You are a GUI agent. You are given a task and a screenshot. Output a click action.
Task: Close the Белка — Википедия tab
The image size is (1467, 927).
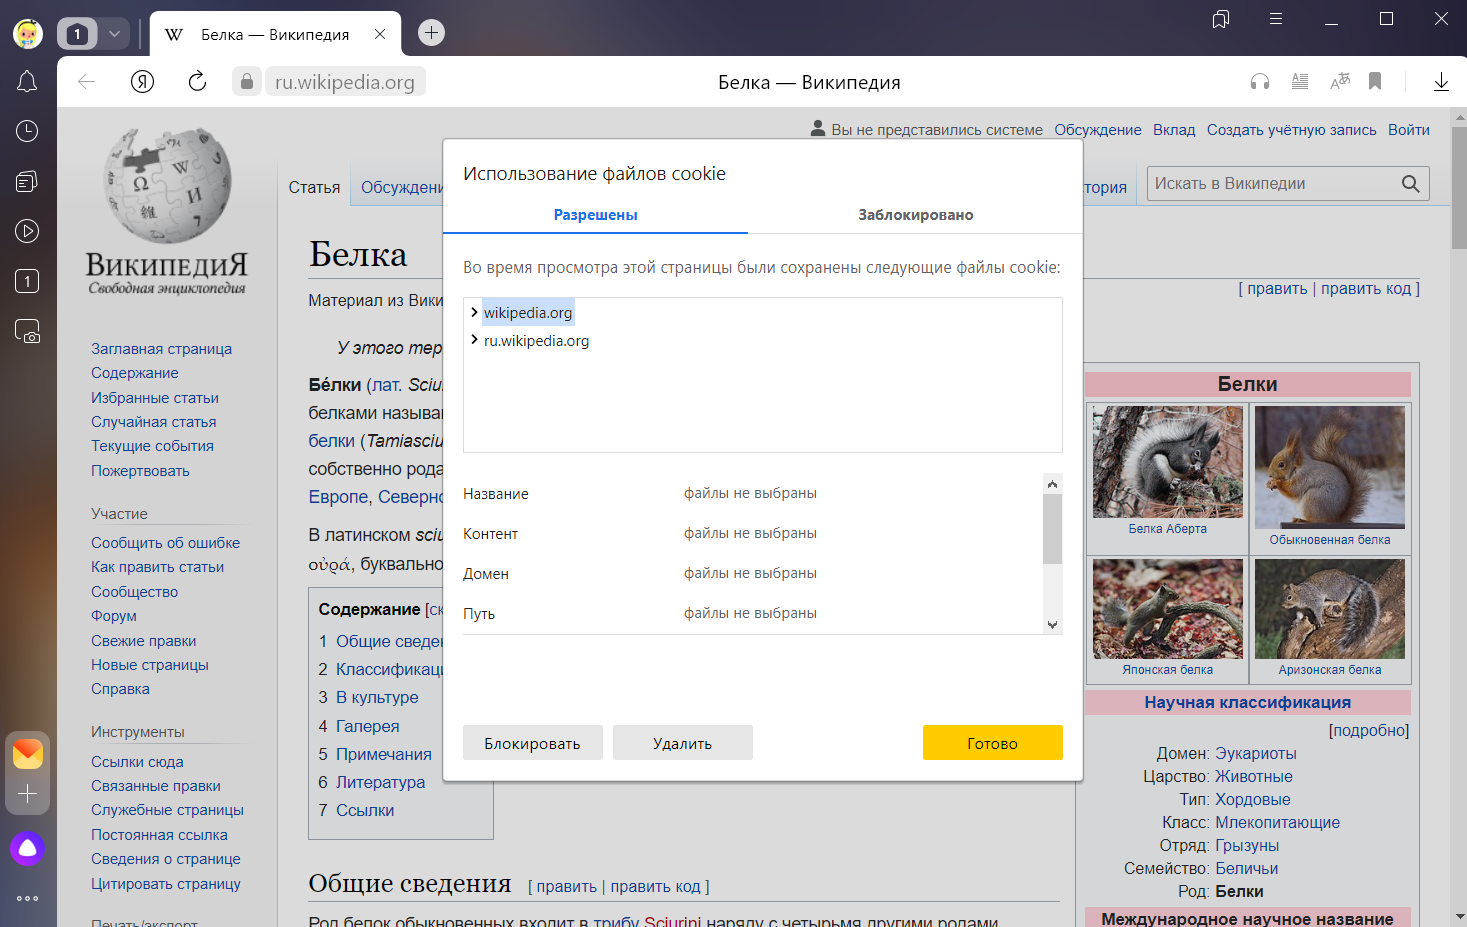(x=380, y=34)
